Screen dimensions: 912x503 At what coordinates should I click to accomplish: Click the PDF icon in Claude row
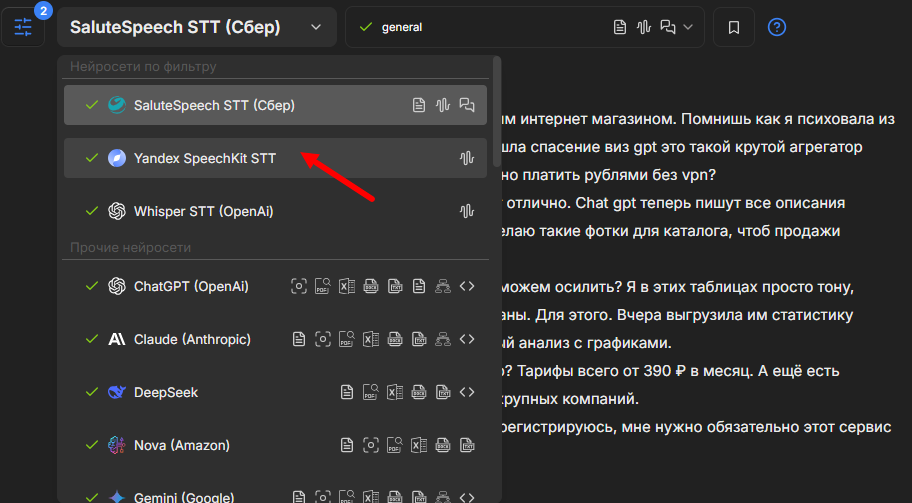pos(346,340)
